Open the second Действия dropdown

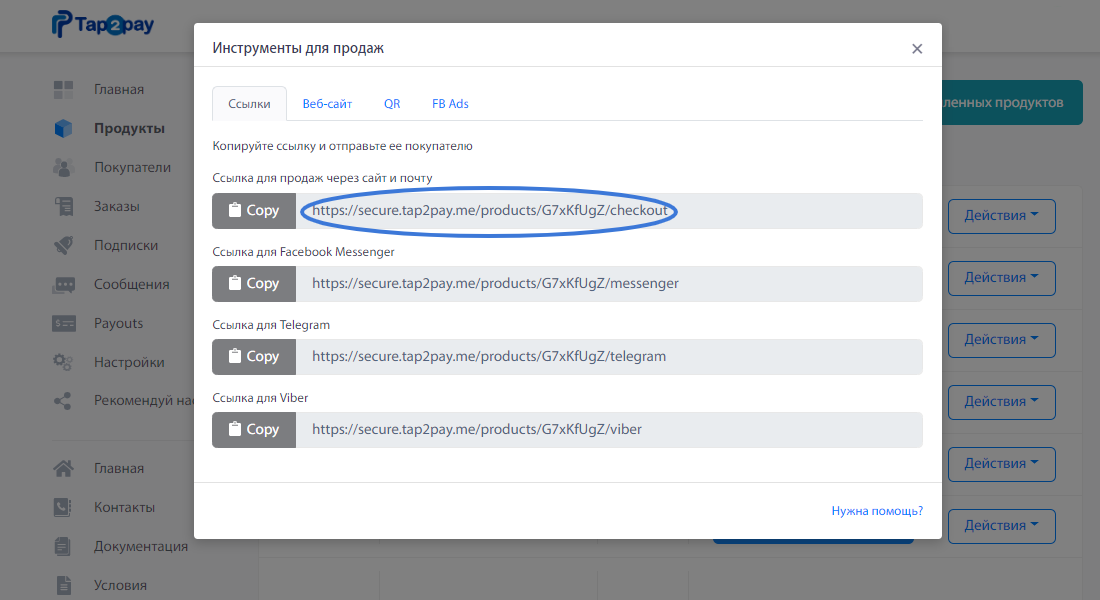[x=1001, y=278]
